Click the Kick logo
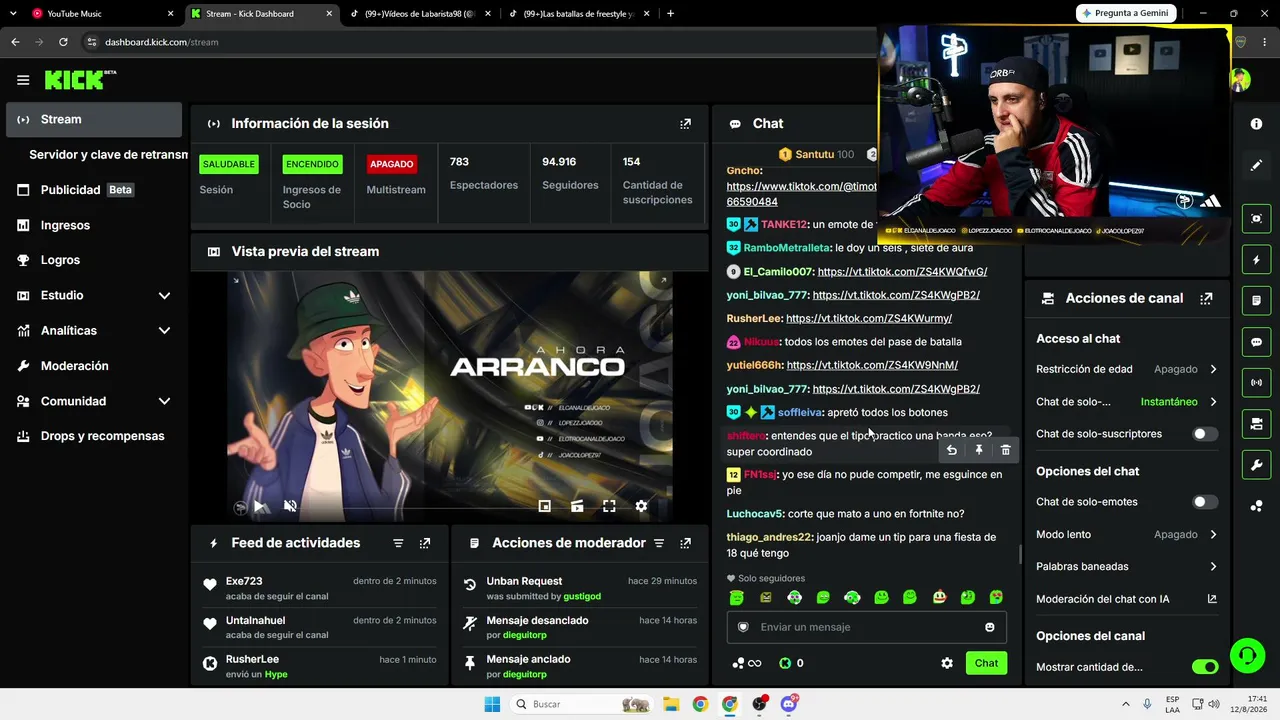Image resolution: width=1280 pixels, height=720 pixels. (x=80, y=80)
